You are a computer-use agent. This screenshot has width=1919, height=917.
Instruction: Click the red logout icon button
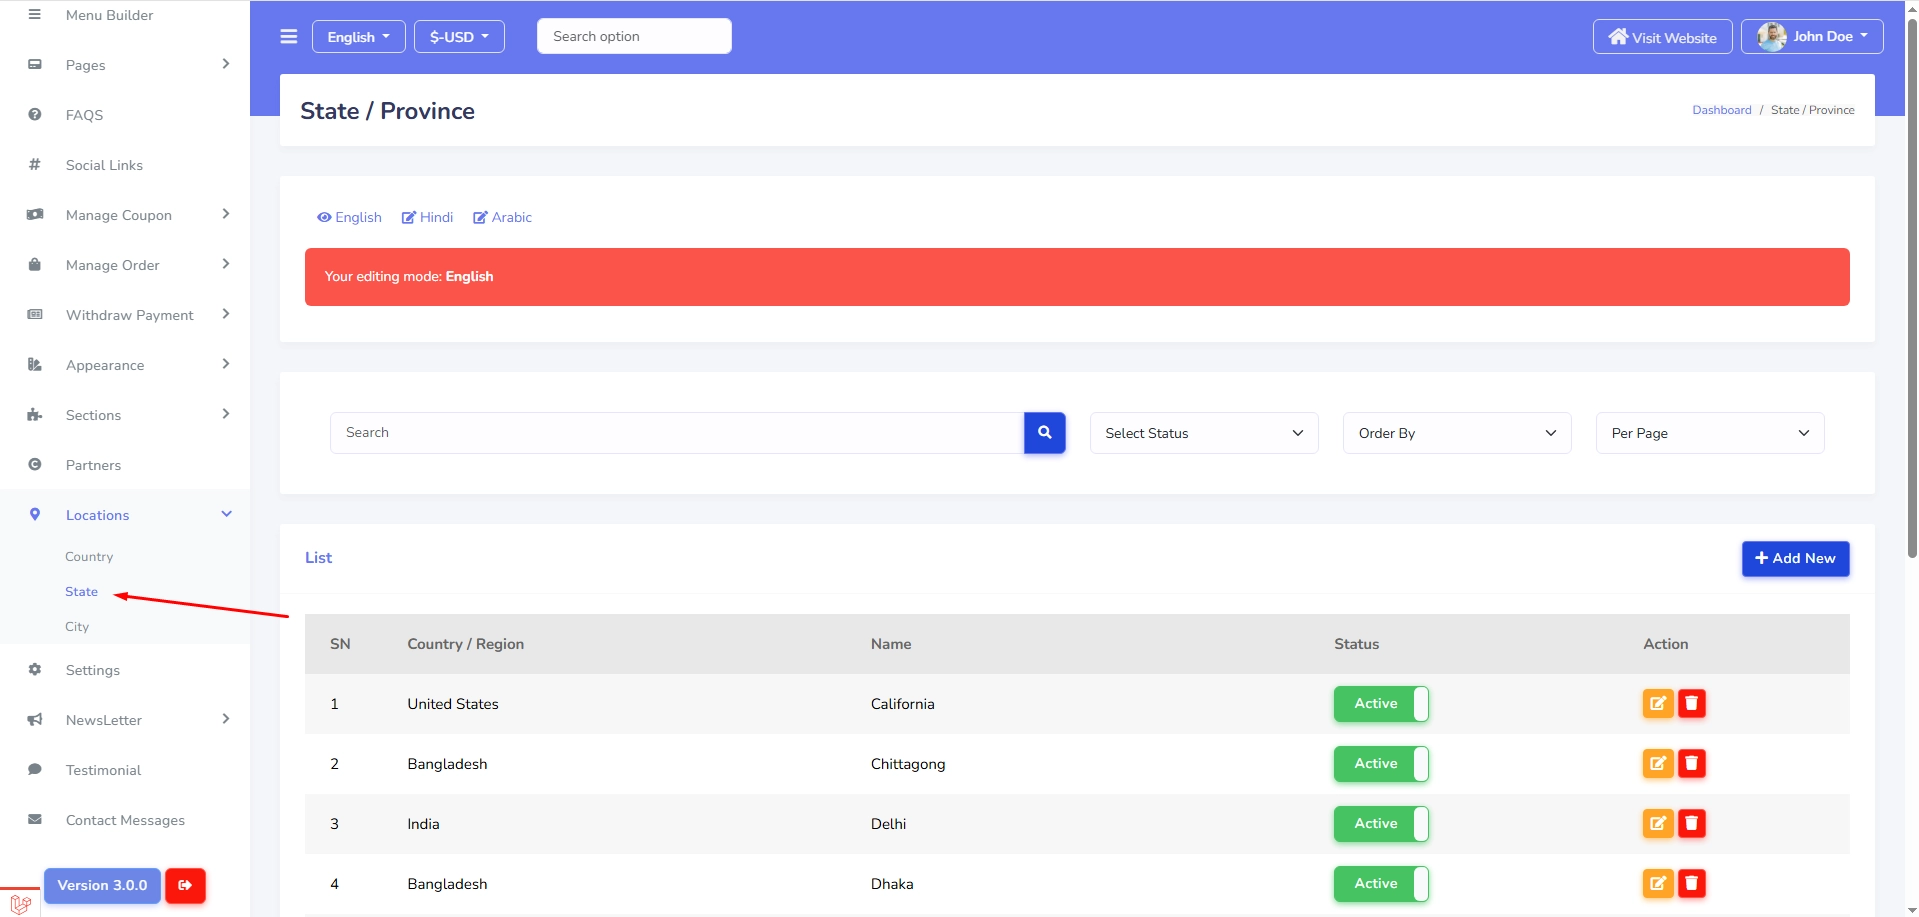coord(185,886)
